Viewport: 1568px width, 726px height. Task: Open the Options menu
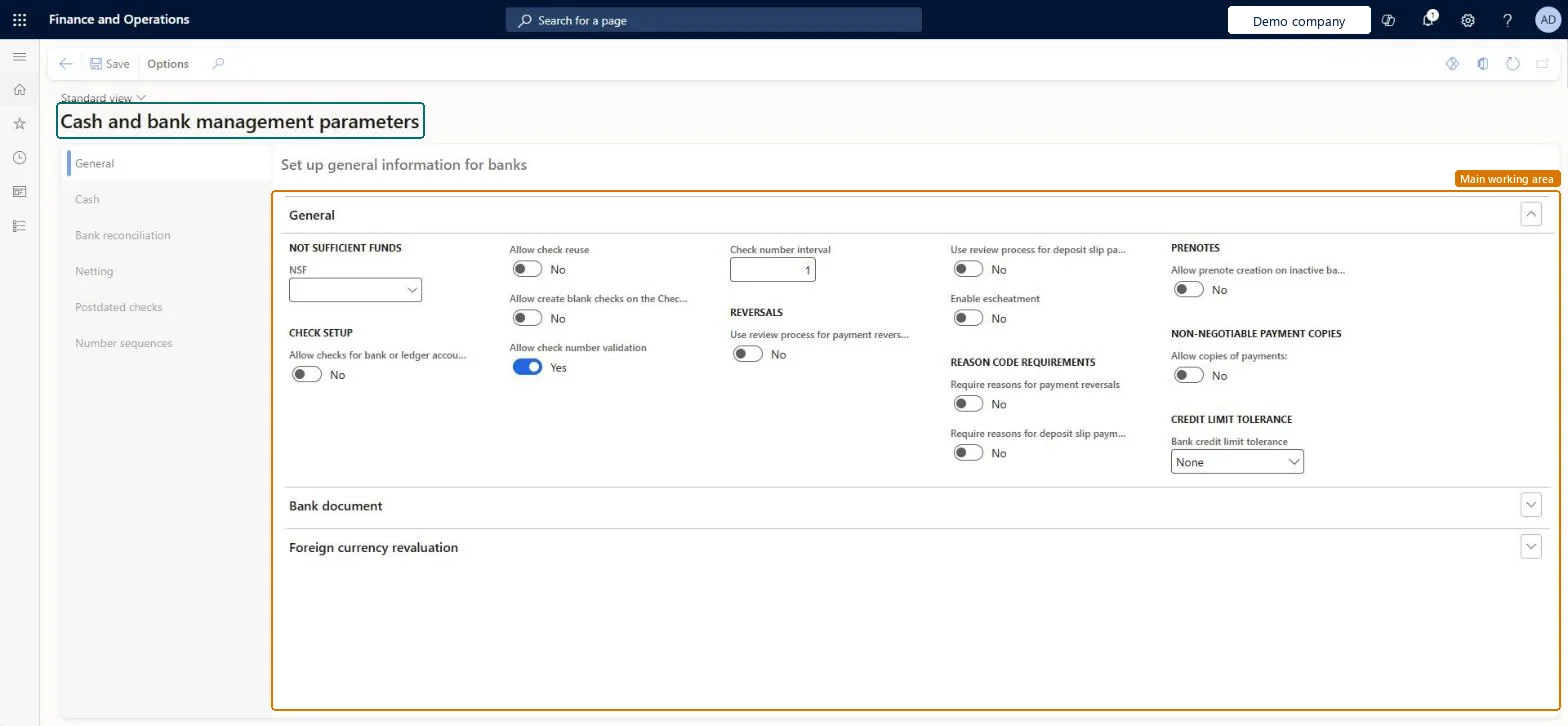pyautogui.click(x=168, y=64)
